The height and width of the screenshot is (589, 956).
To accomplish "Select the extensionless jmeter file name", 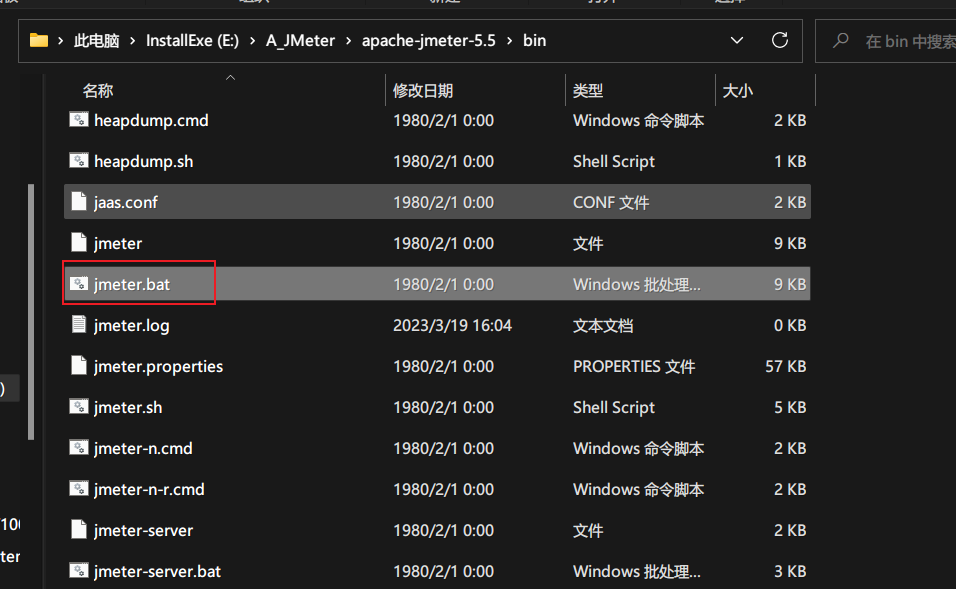I will 118,243.
